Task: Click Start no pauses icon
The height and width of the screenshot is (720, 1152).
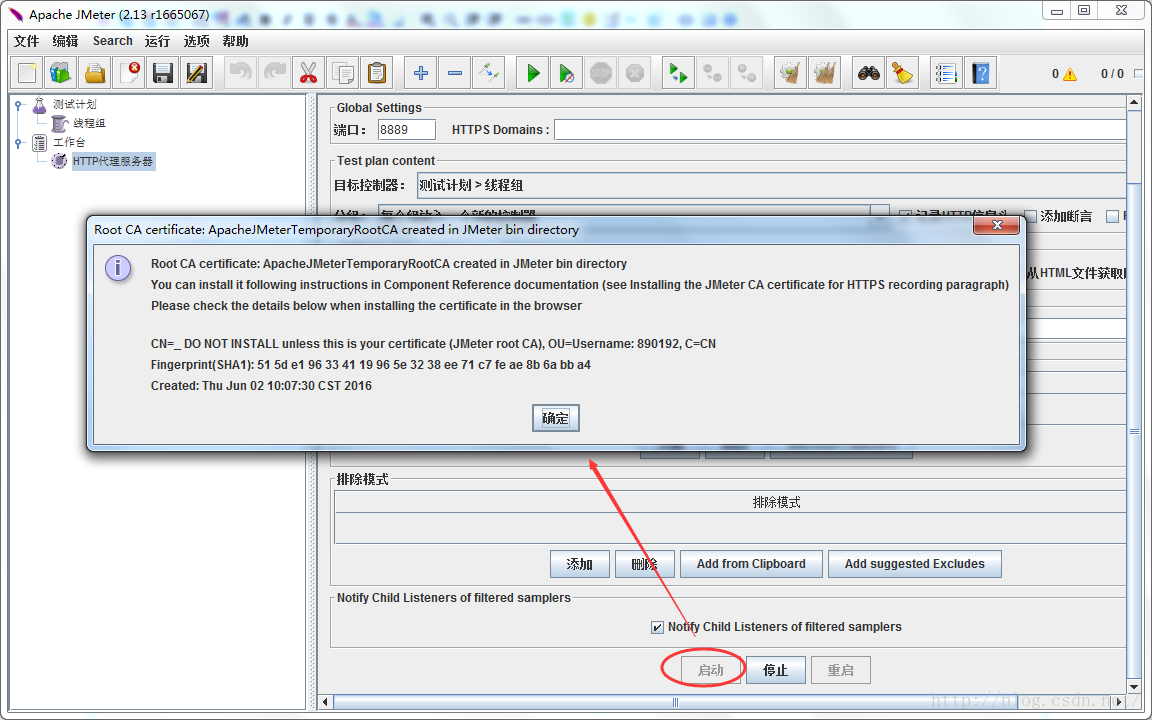Action: pyautogui.click(x=566, y=73)
